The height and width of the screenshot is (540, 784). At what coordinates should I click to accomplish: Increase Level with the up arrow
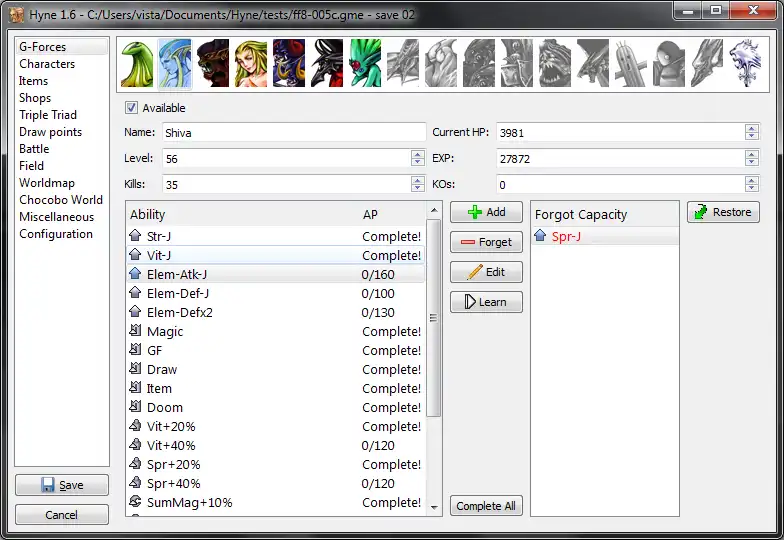(418, 154)
